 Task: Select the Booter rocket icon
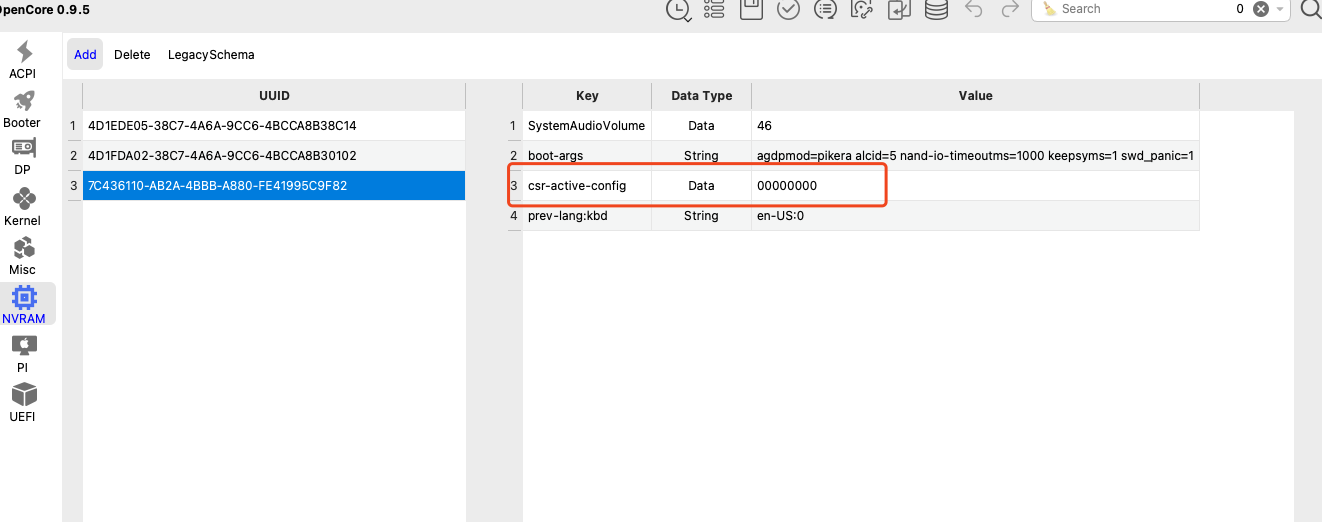click(24, 108)
